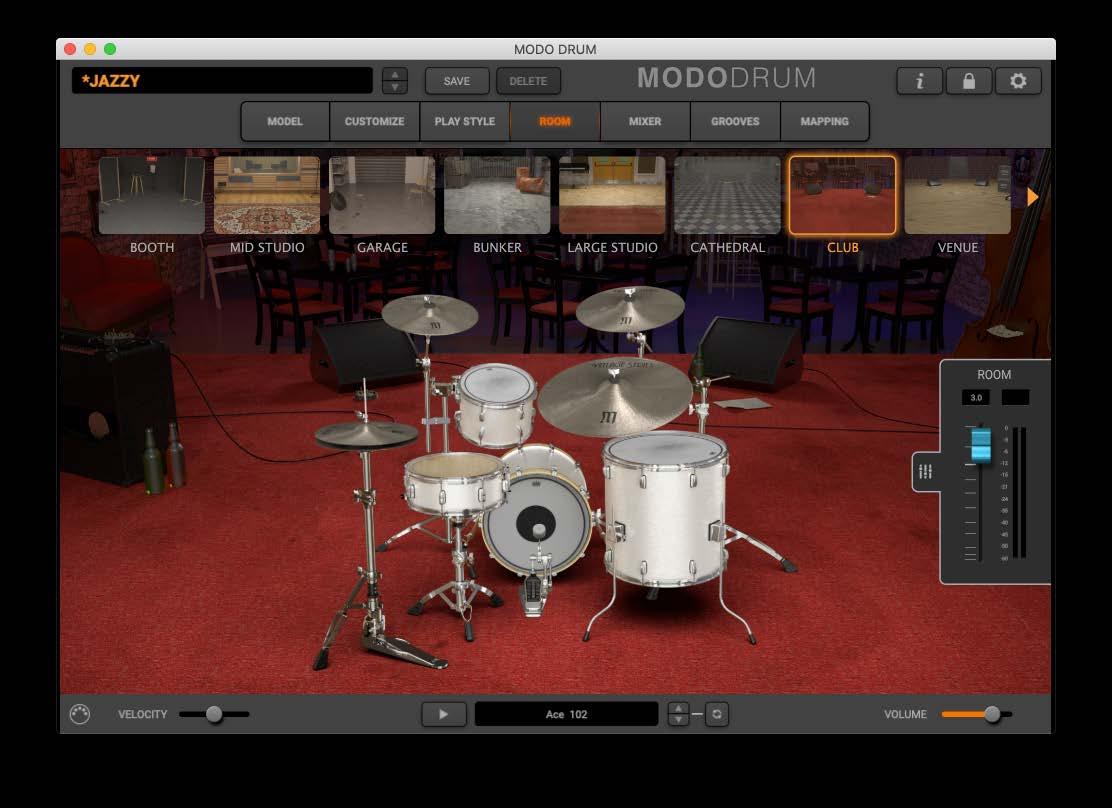
Task: Click the empty ROOM value box beside 3.0
Action: [x=1015, y=398]
